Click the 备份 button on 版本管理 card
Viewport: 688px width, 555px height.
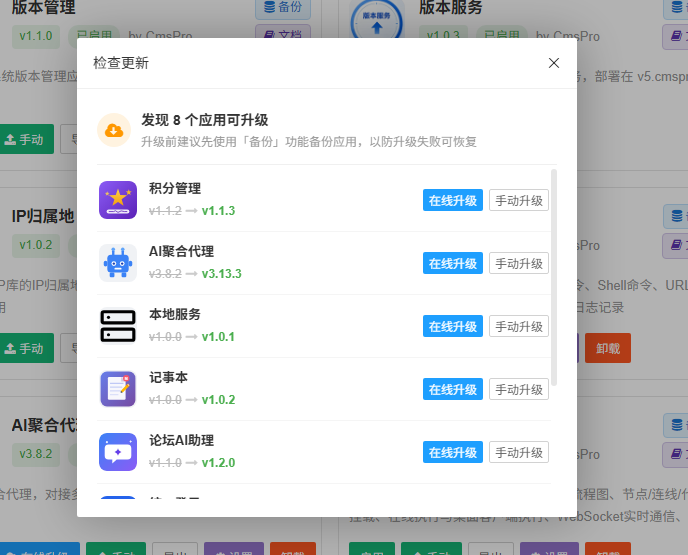coord(283,7)
